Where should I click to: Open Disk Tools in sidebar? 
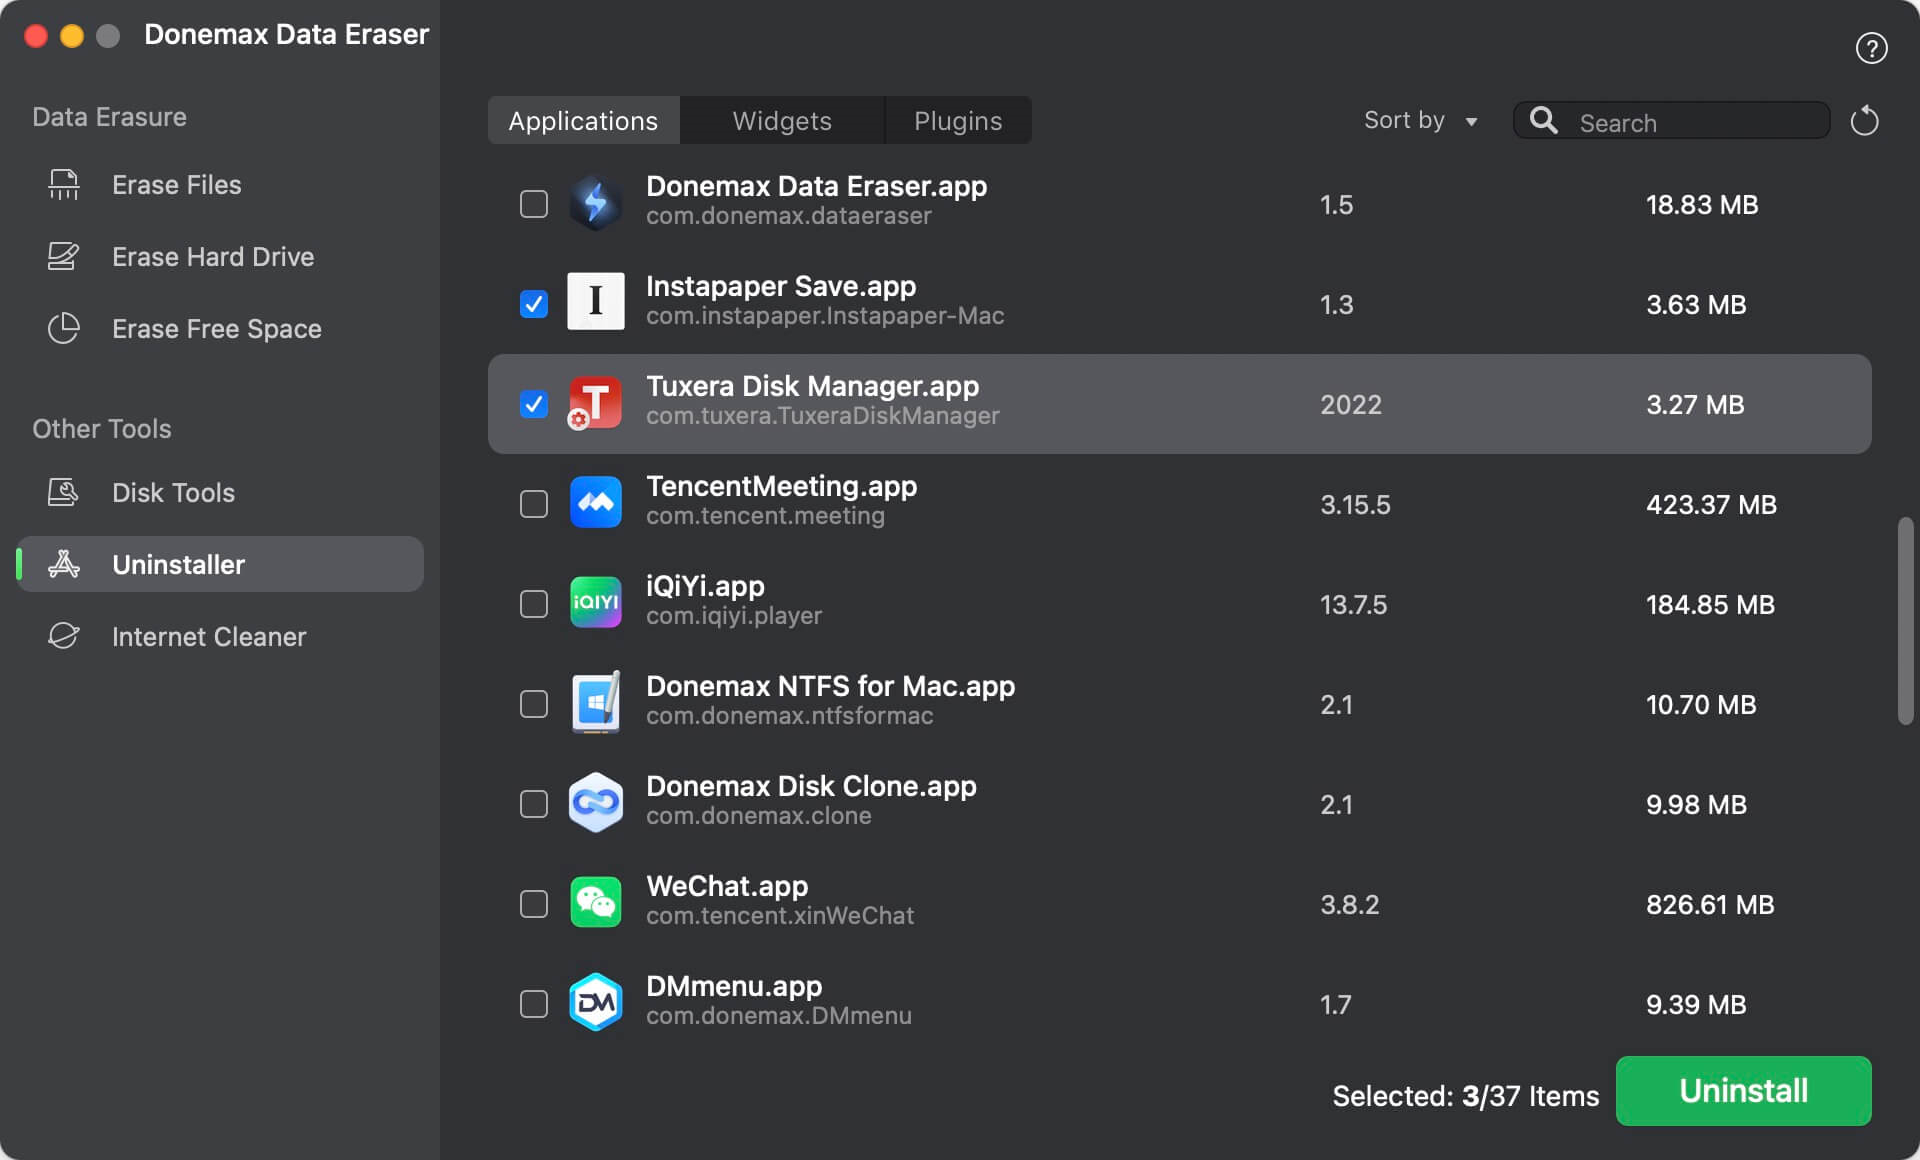point(220,493)
